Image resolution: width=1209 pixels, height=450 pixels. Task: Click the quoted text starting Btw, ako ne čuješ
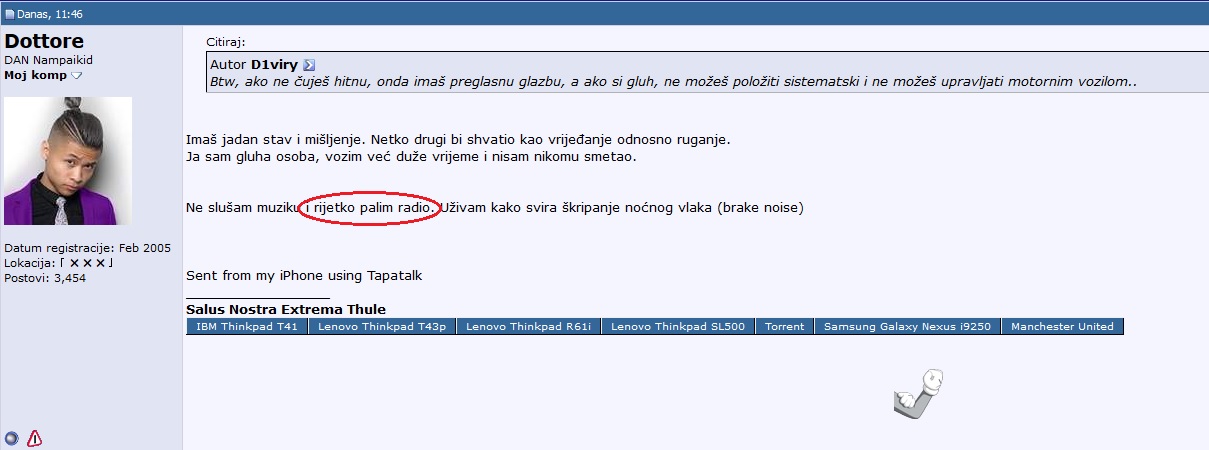pos(674,82)
